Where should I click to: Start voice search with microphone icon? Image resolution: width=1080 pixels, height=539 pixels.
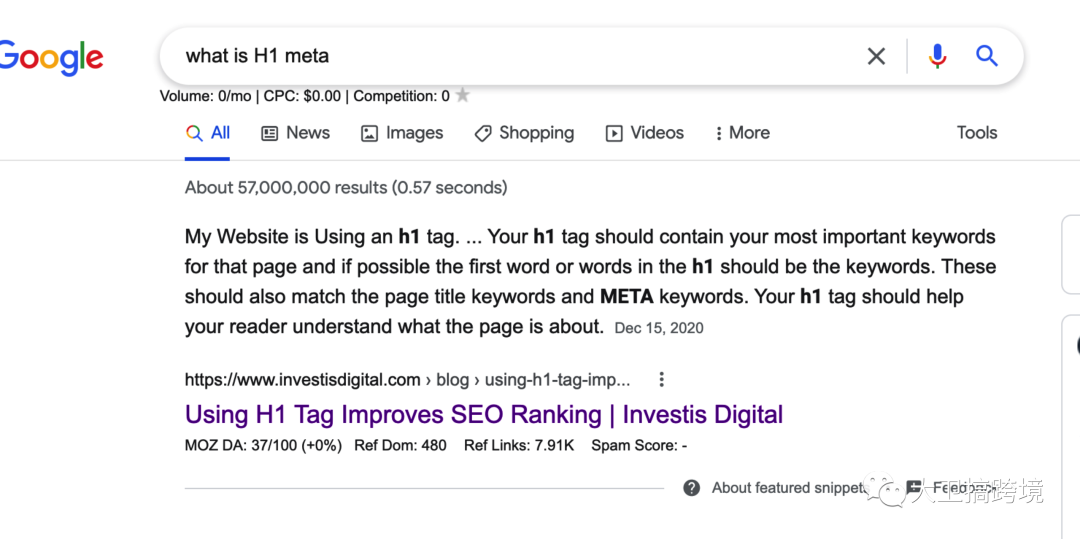[x=937, y=56]
